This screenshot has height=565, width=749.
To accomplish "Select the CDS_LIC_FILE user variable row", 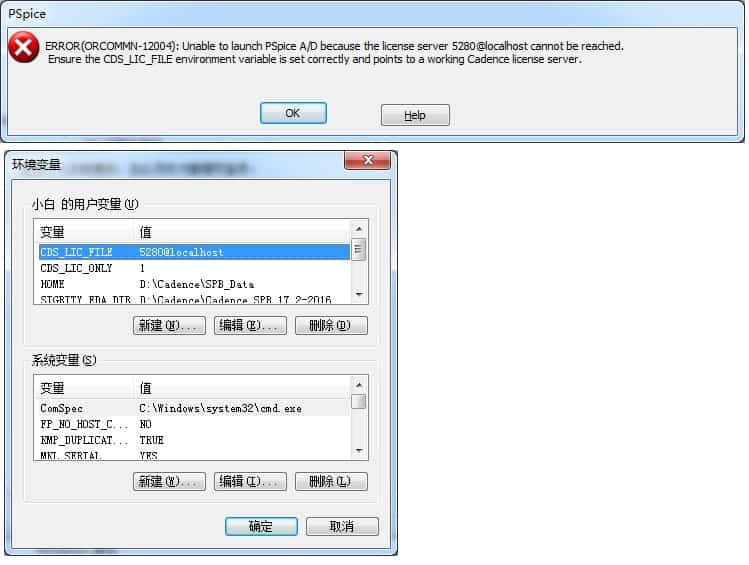I will click(194, 252).
